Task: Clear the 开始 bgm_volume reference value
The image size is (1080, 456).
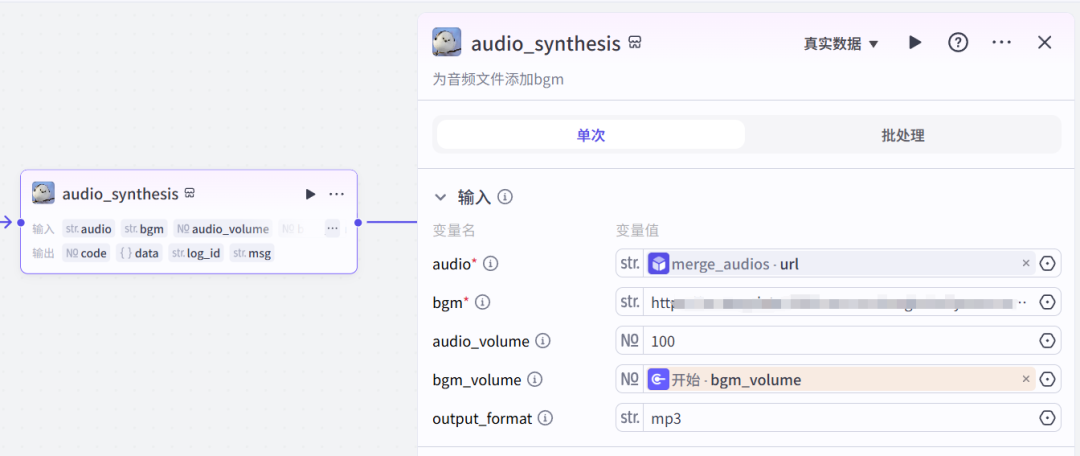Action: click(x=1026, y=380)
